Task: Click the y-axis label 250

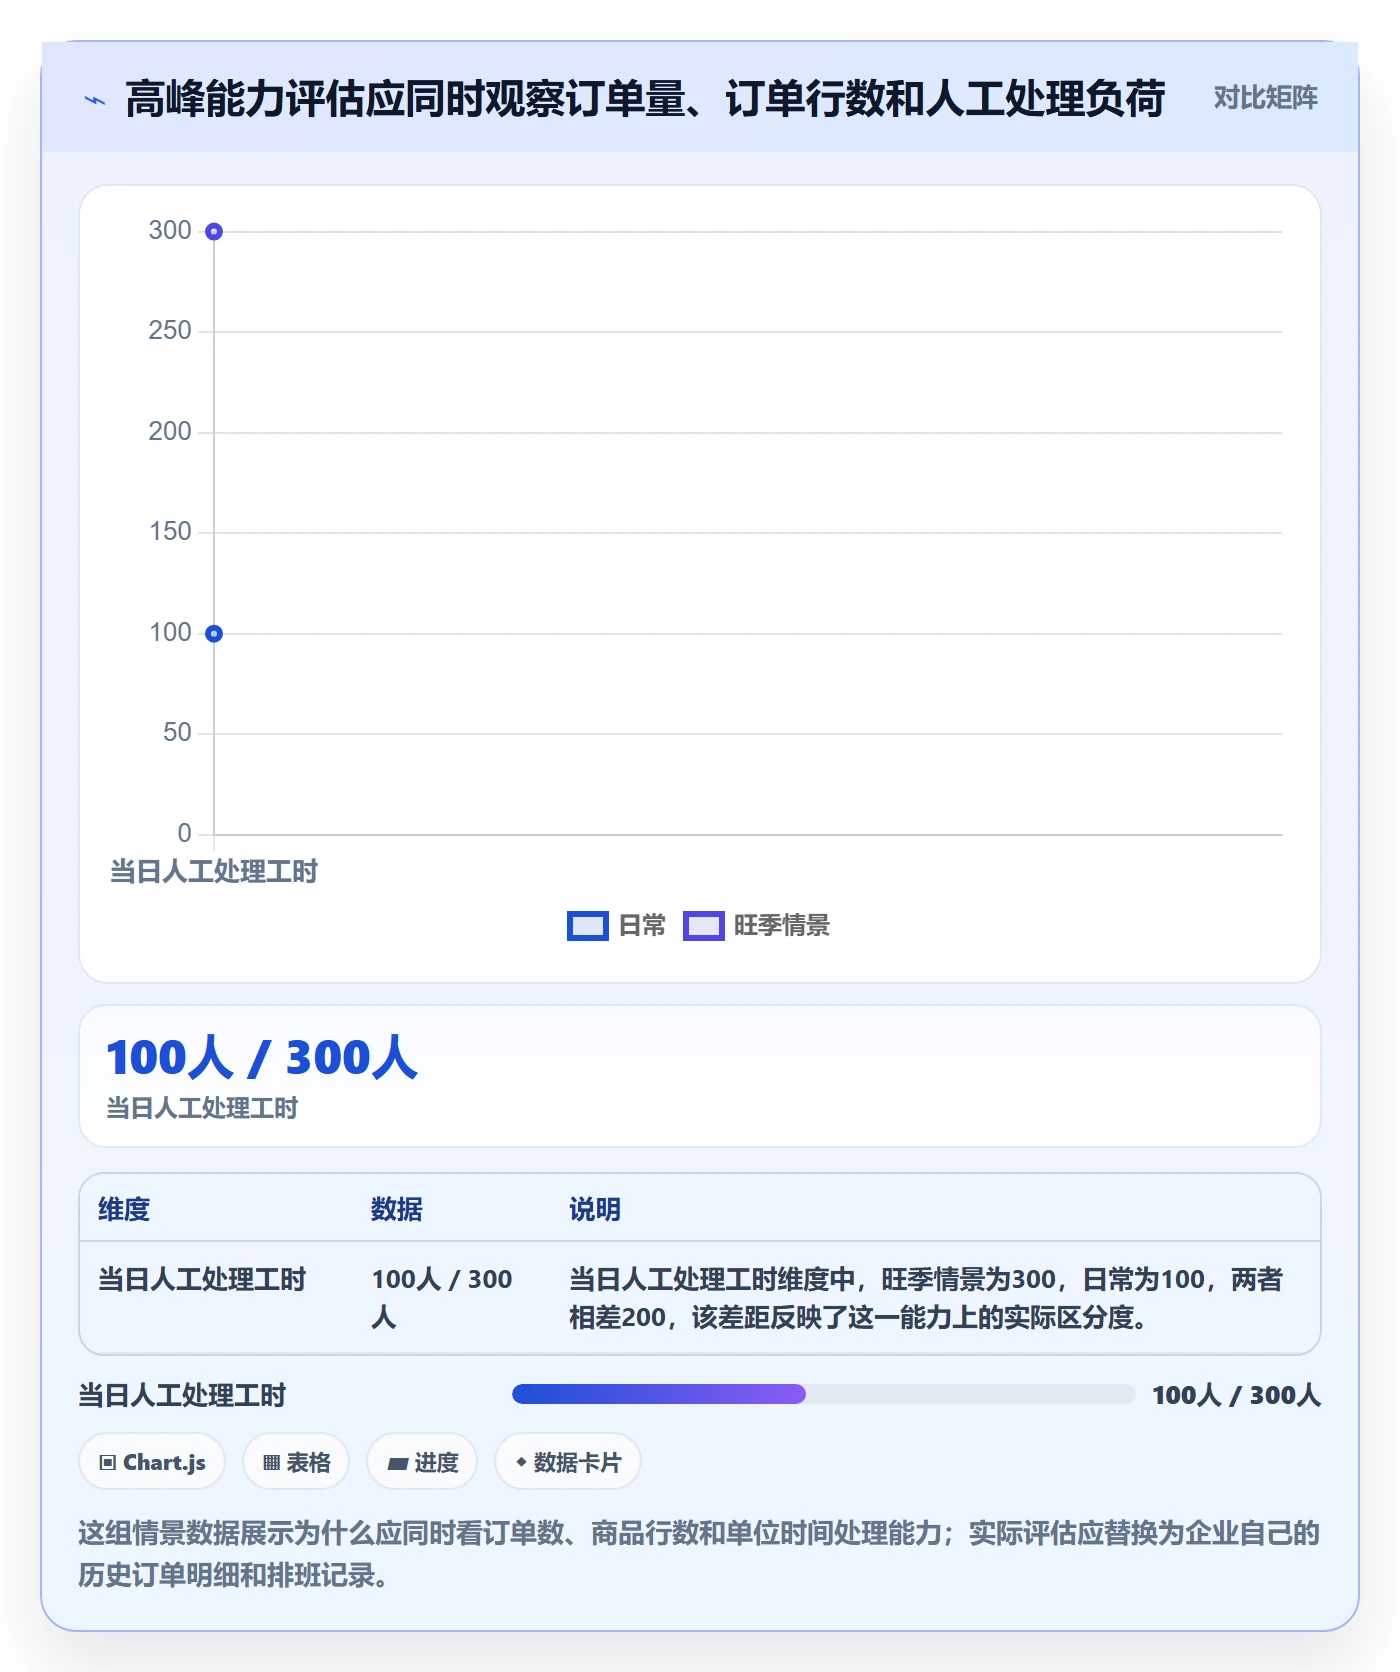Action: click(x=170, y=331)
